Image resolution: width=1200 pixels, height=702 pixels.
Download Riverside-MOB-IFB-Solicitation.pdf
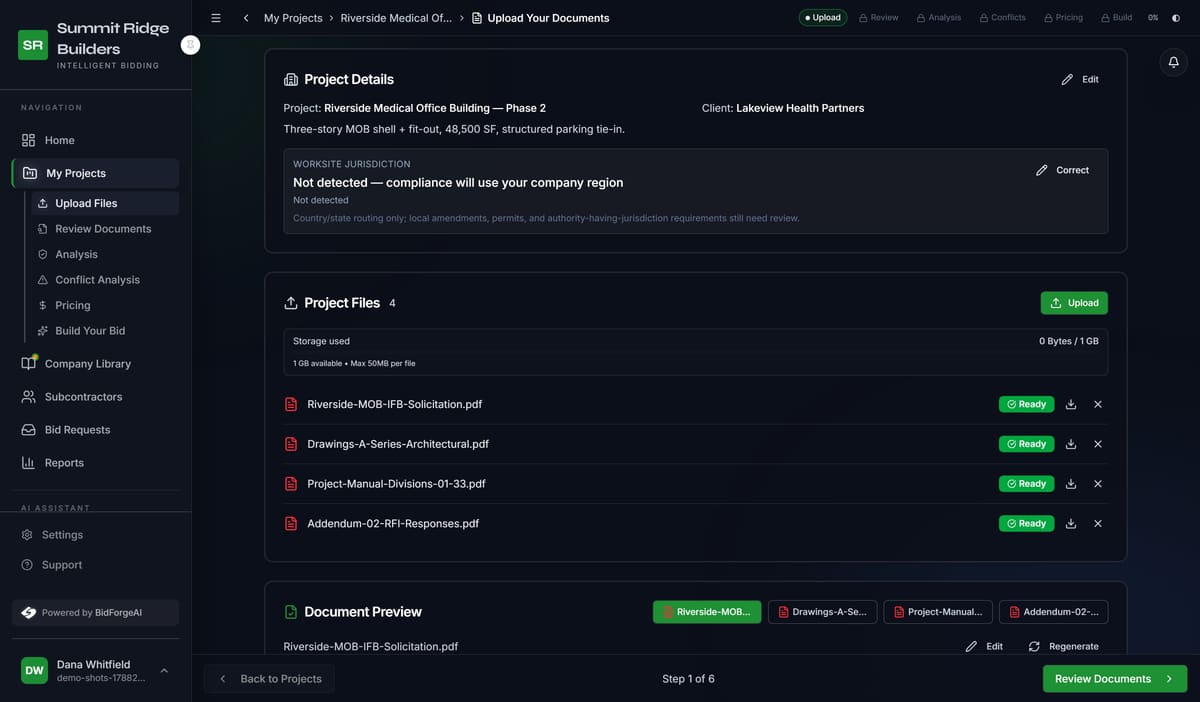(1071, 405)
